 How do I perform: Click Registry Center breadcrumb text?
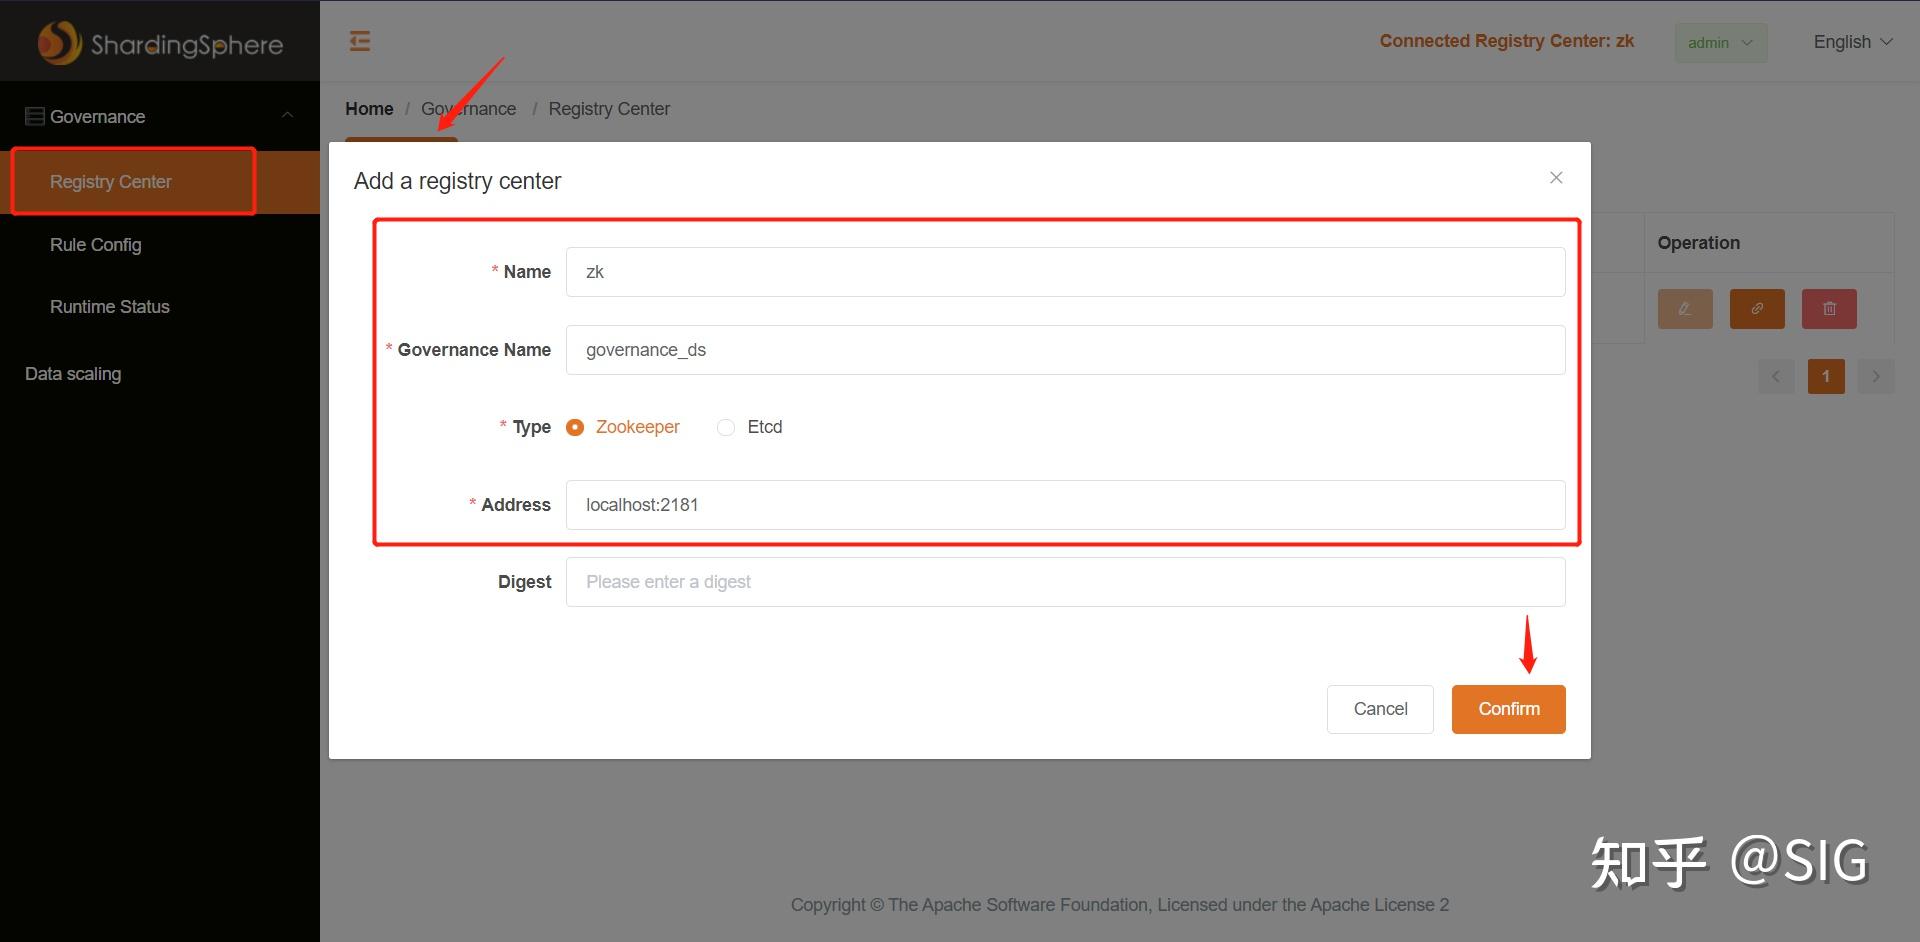609,109
